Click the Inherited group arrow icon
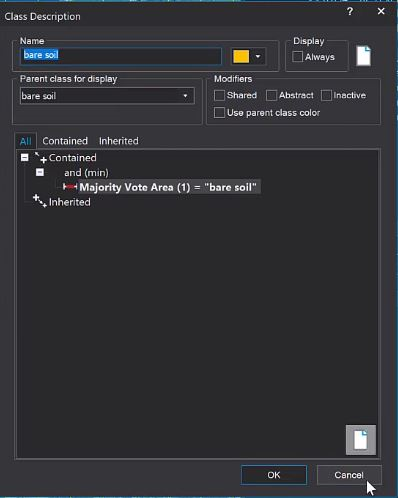Screen dimensions: 398x498 (x=40, y=201)
